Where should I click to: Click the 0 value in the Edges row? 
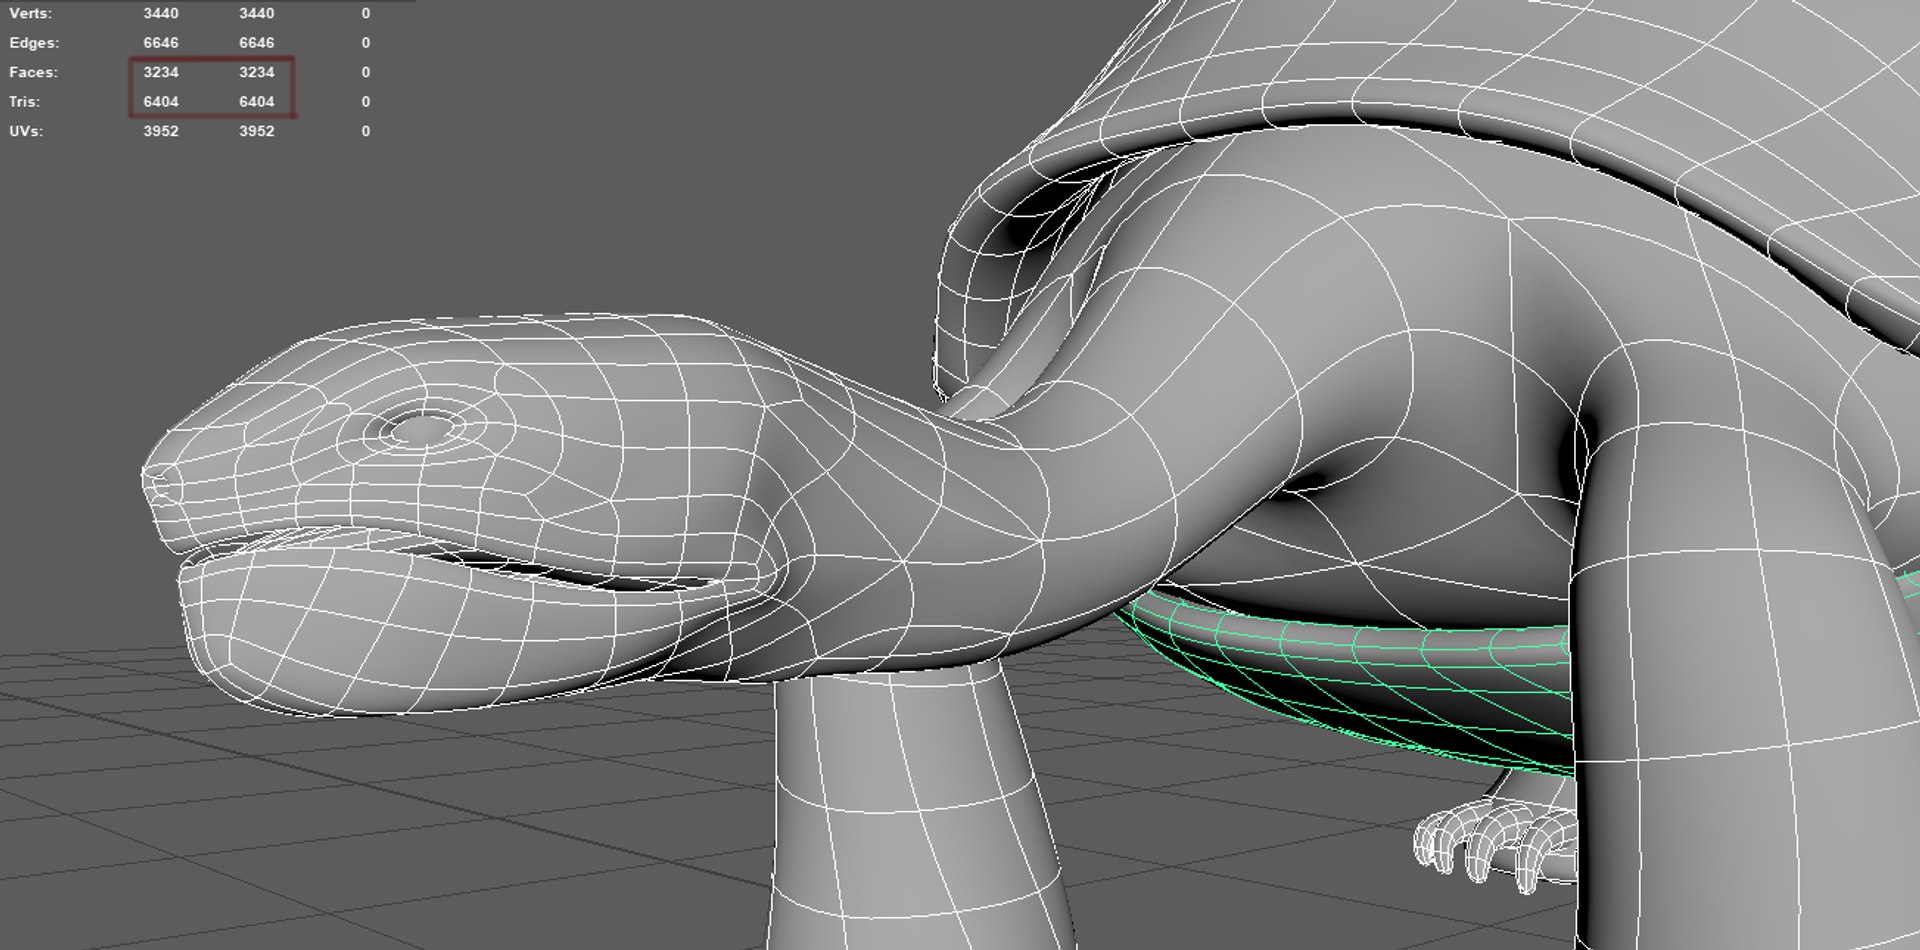click(366, 43)
